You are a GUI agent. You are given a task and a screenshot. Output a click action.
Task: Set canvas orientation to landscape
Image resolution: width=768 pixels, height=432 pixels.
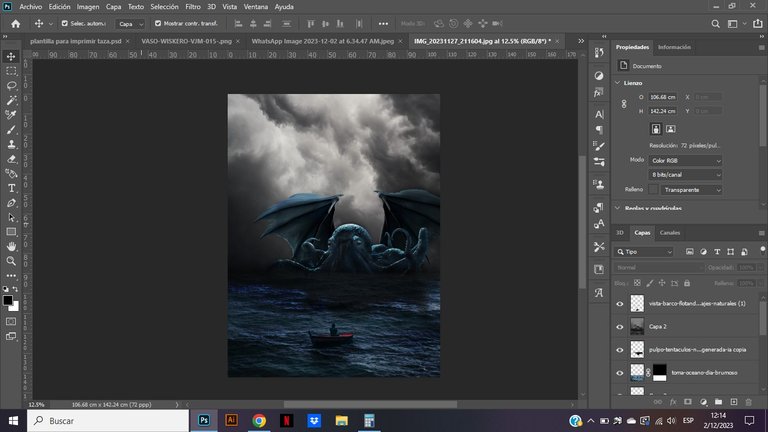click(671, 129)
